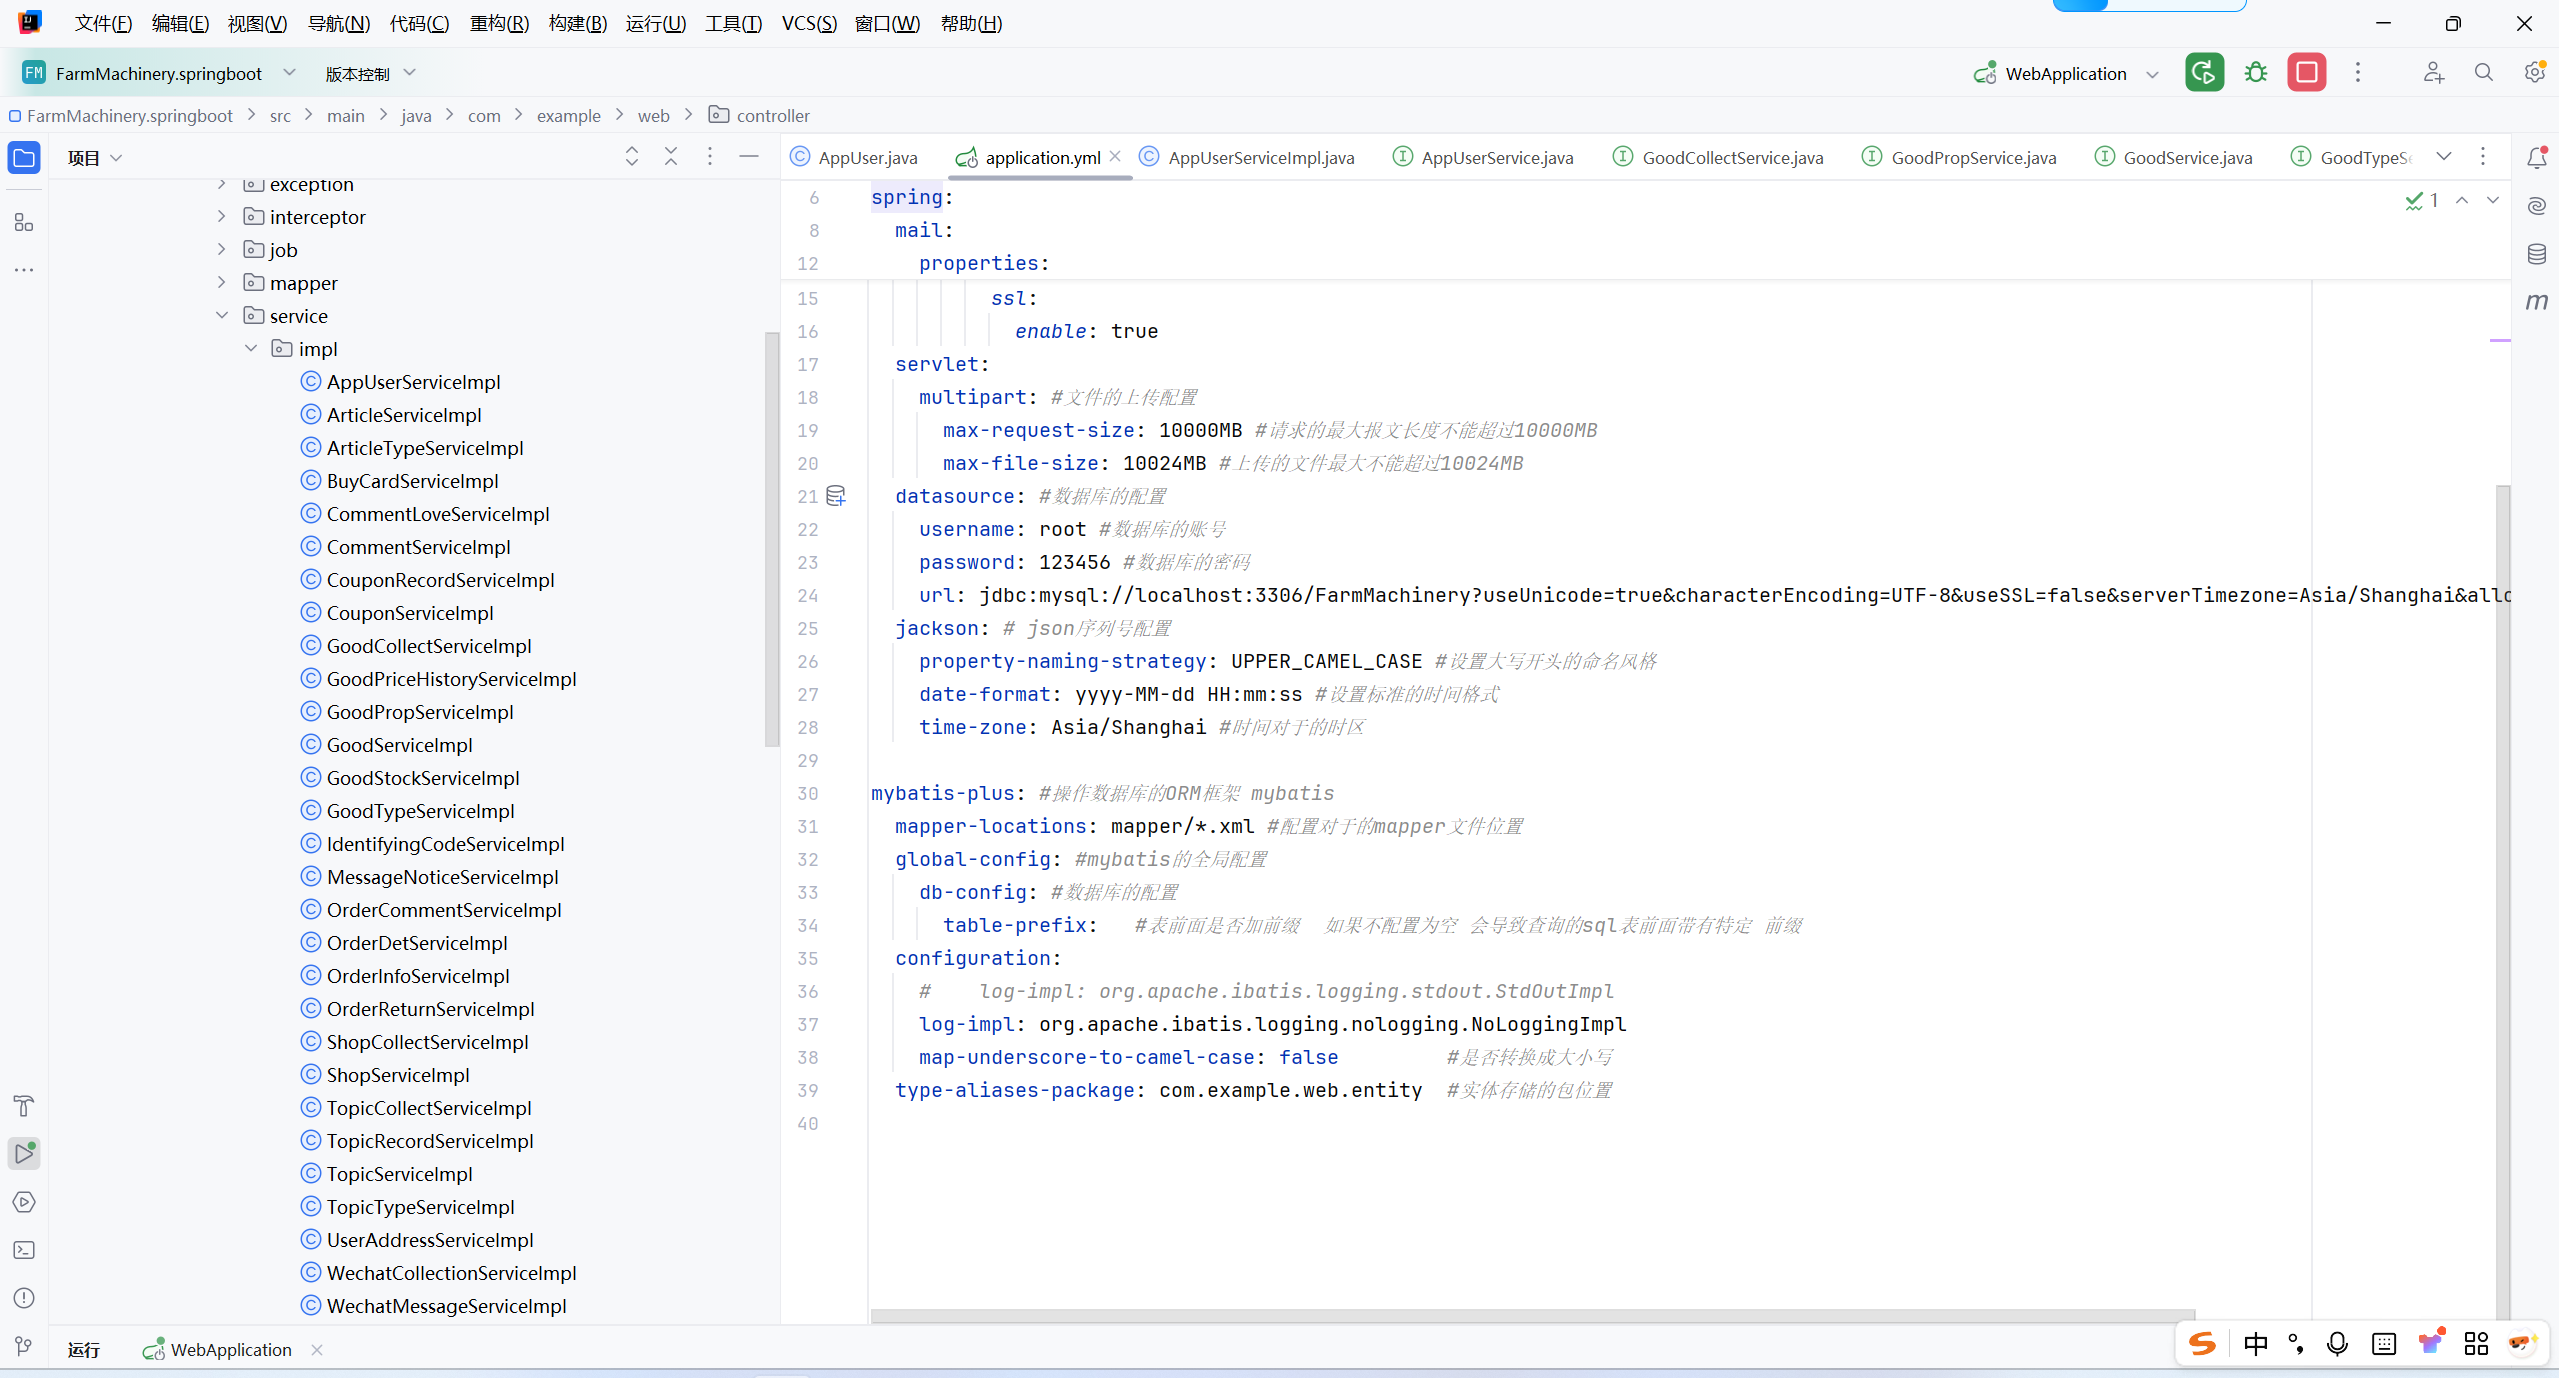Open the Maven tool window
2559x1378 pixels.
click(x=2536, y=301)
